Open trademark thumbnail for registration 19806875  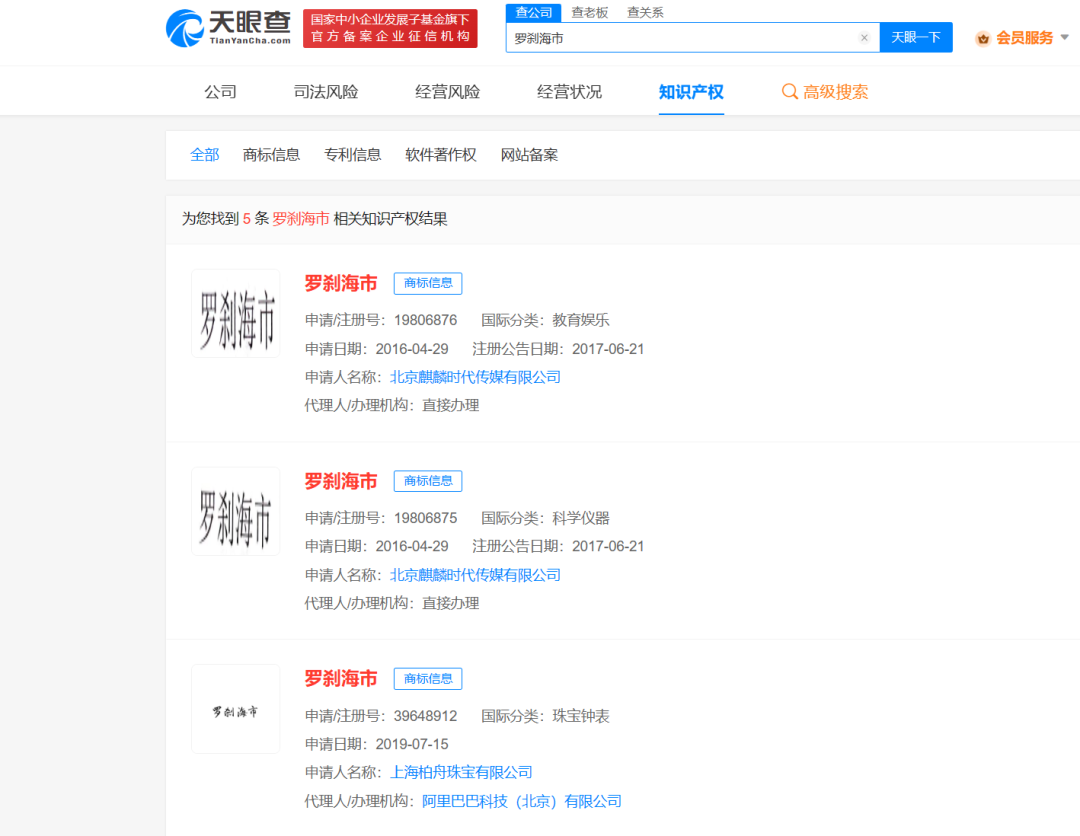click(236, 511)
